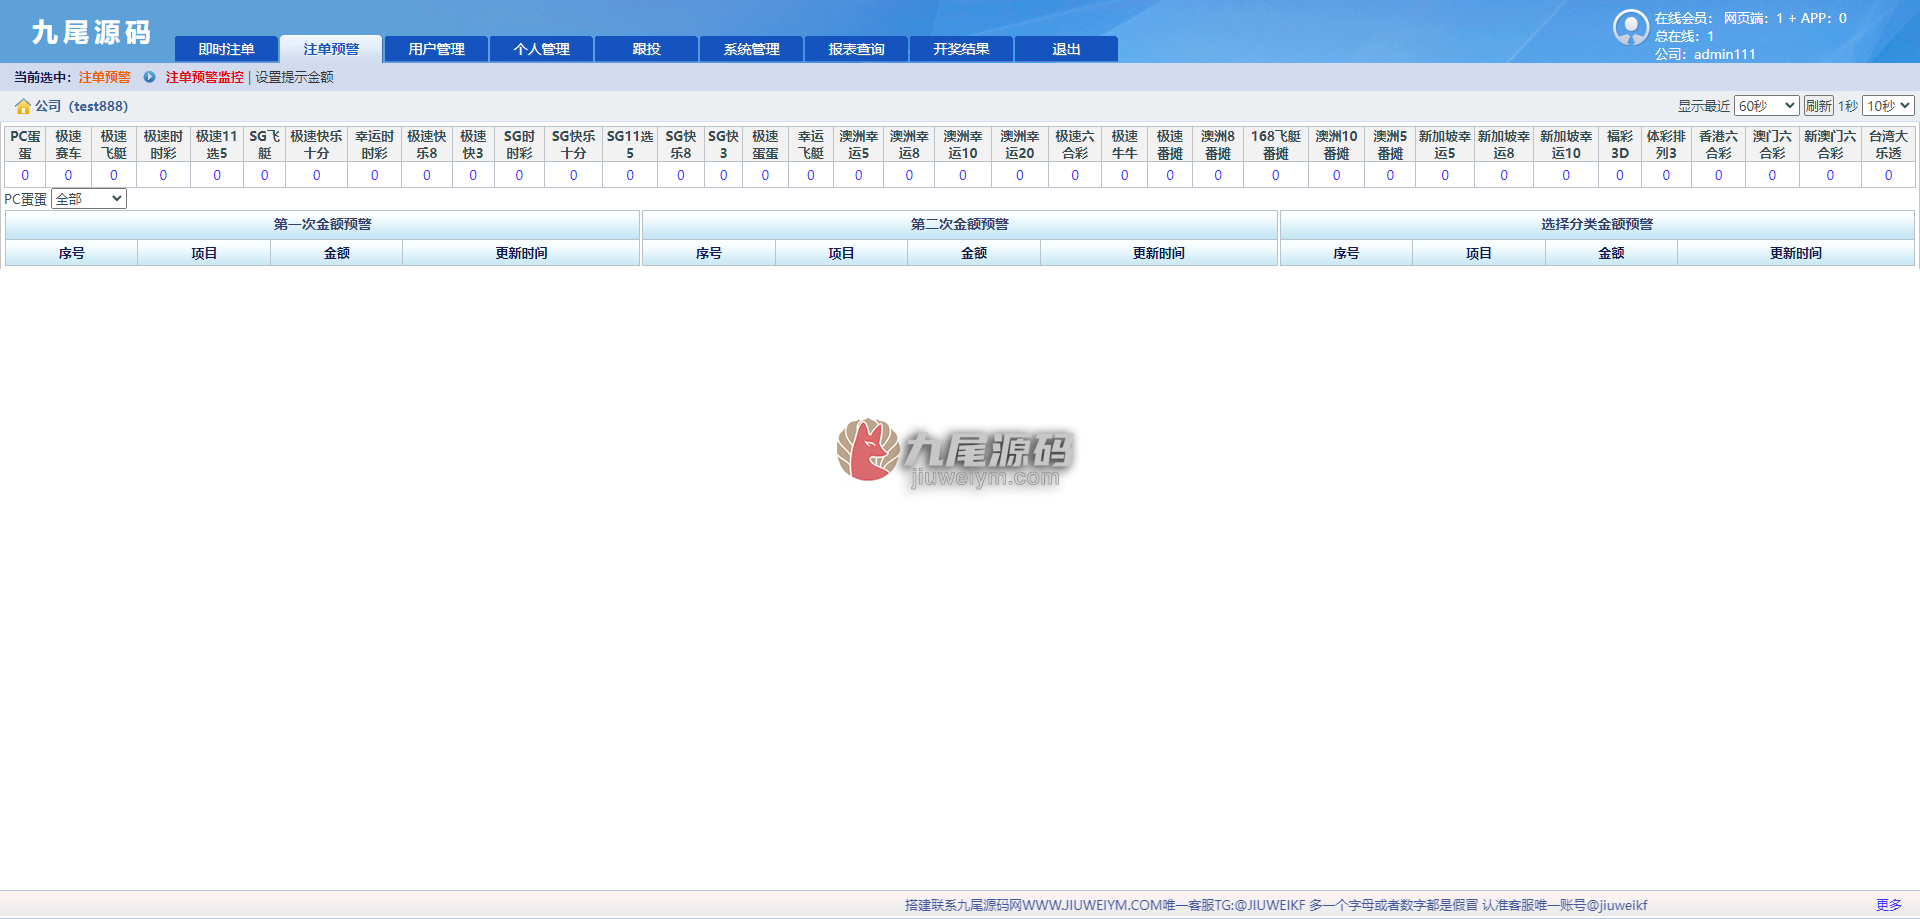The height and width of the screenshot is (919, 1920).
Task: Click the blue arrow icon beside 注单预警监控
Action: 149,77
